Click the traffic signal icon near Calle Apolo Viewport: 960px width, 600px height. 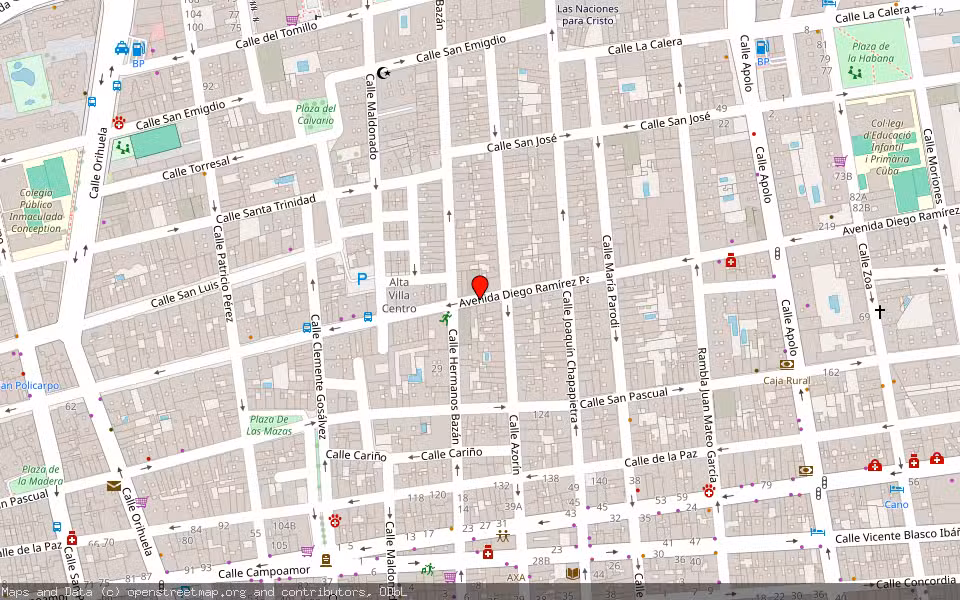pyautogui.click(x=778, y=253)
